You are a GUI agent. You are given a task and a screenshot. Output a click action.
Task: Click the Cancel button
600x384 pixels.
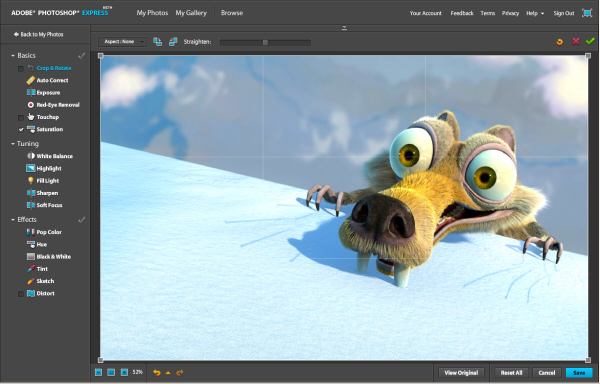click(547, 373)
